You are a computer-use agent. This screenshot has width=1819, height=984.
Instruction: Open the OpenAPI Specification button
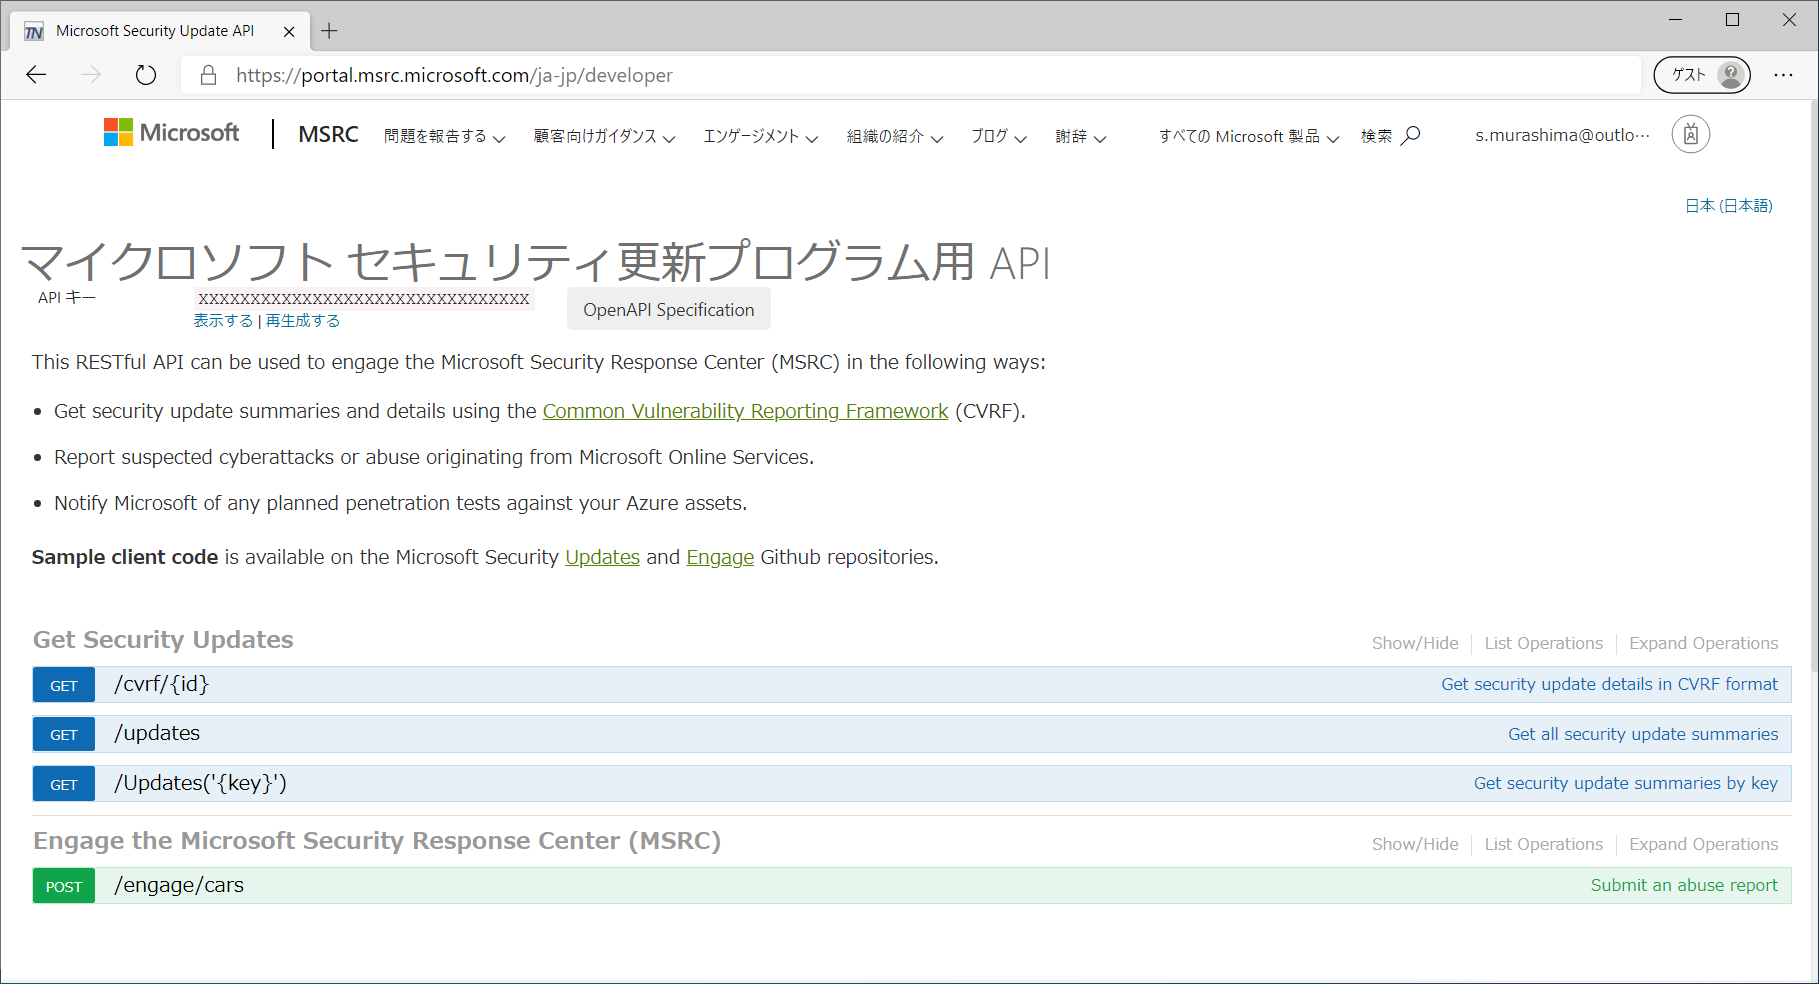click(x=669, y=309)
